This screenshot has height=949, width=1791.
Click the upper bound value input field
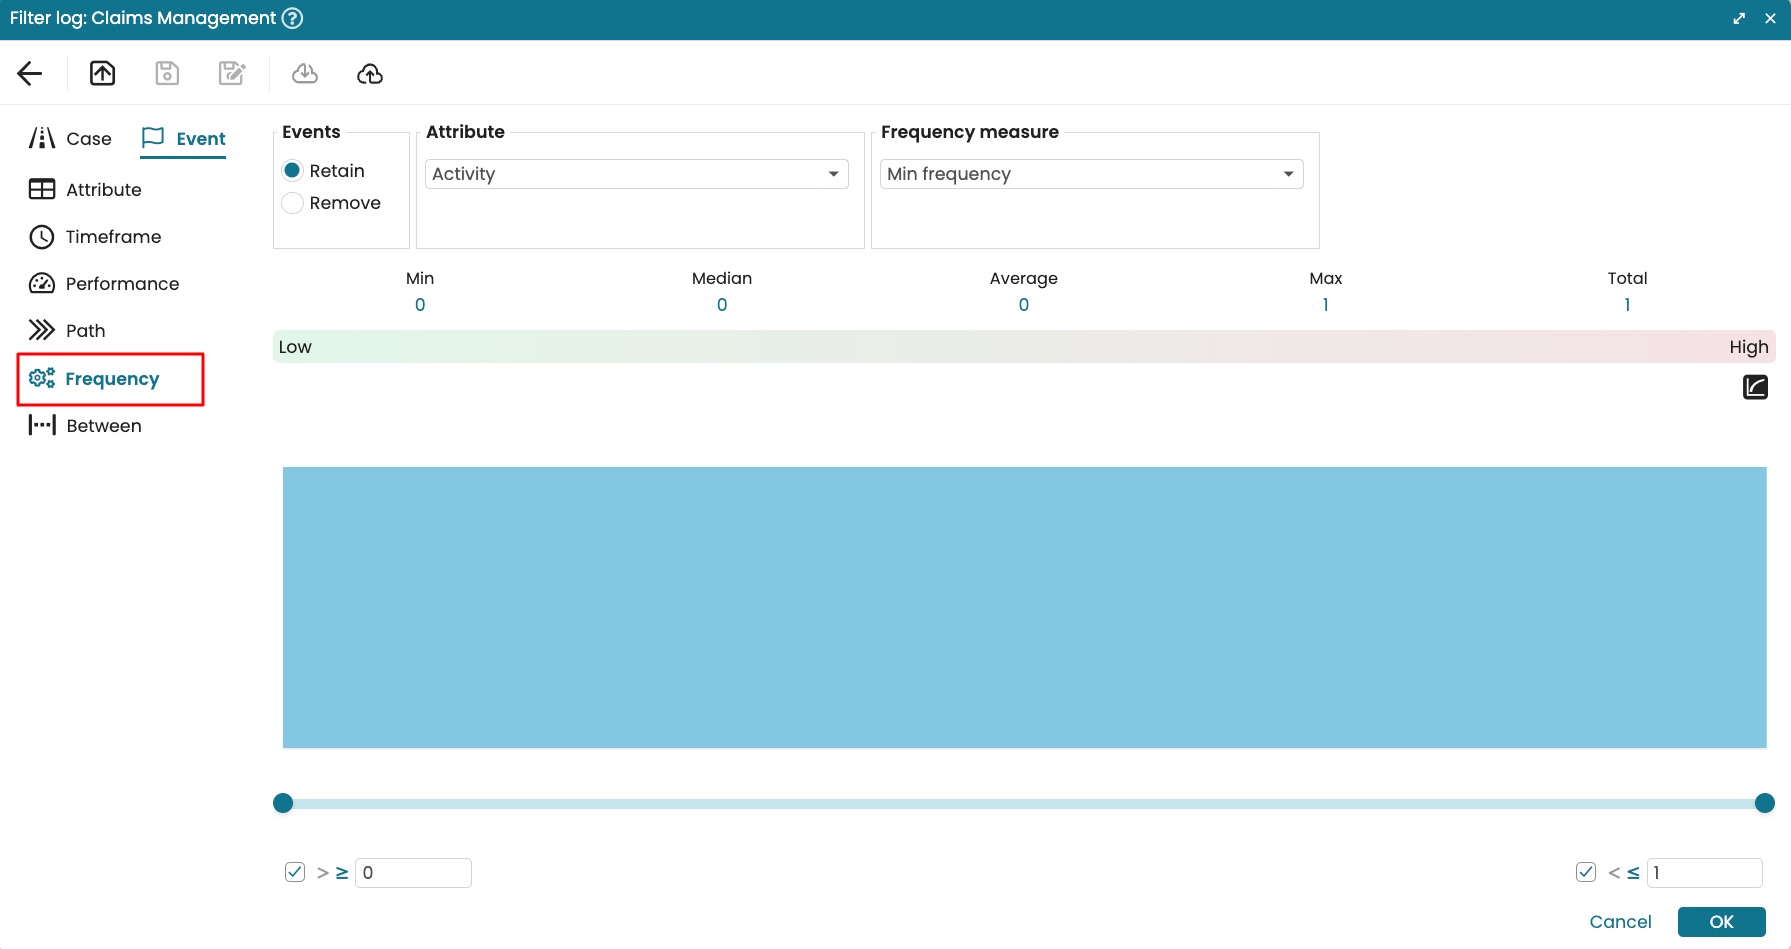[x=1704, y=873]
